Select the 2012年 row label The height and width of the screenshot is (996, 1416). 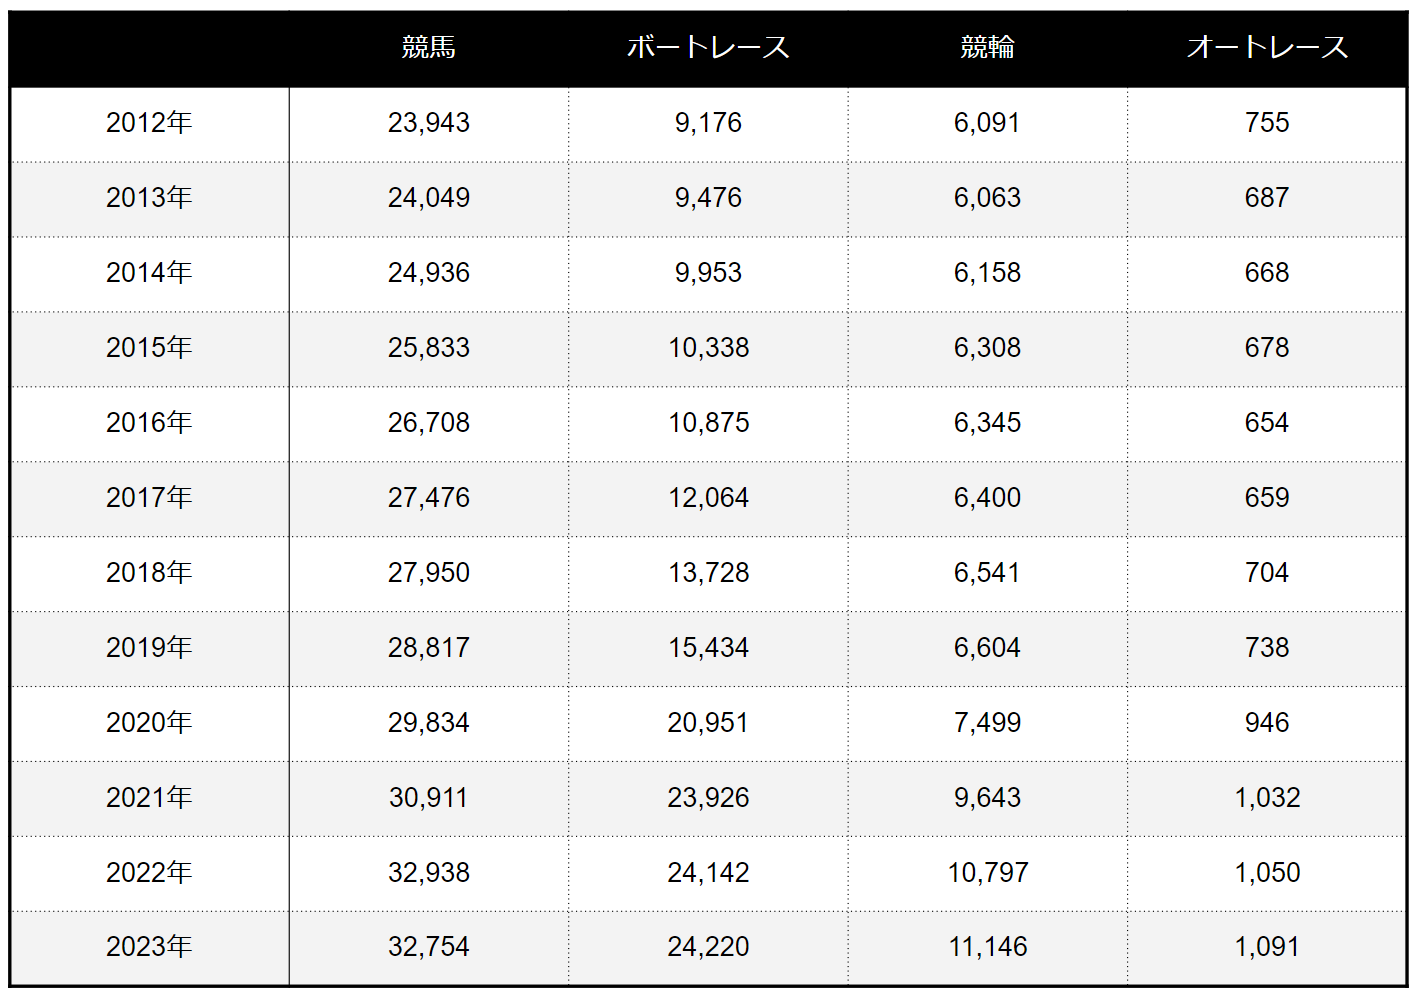click(149, 122)
